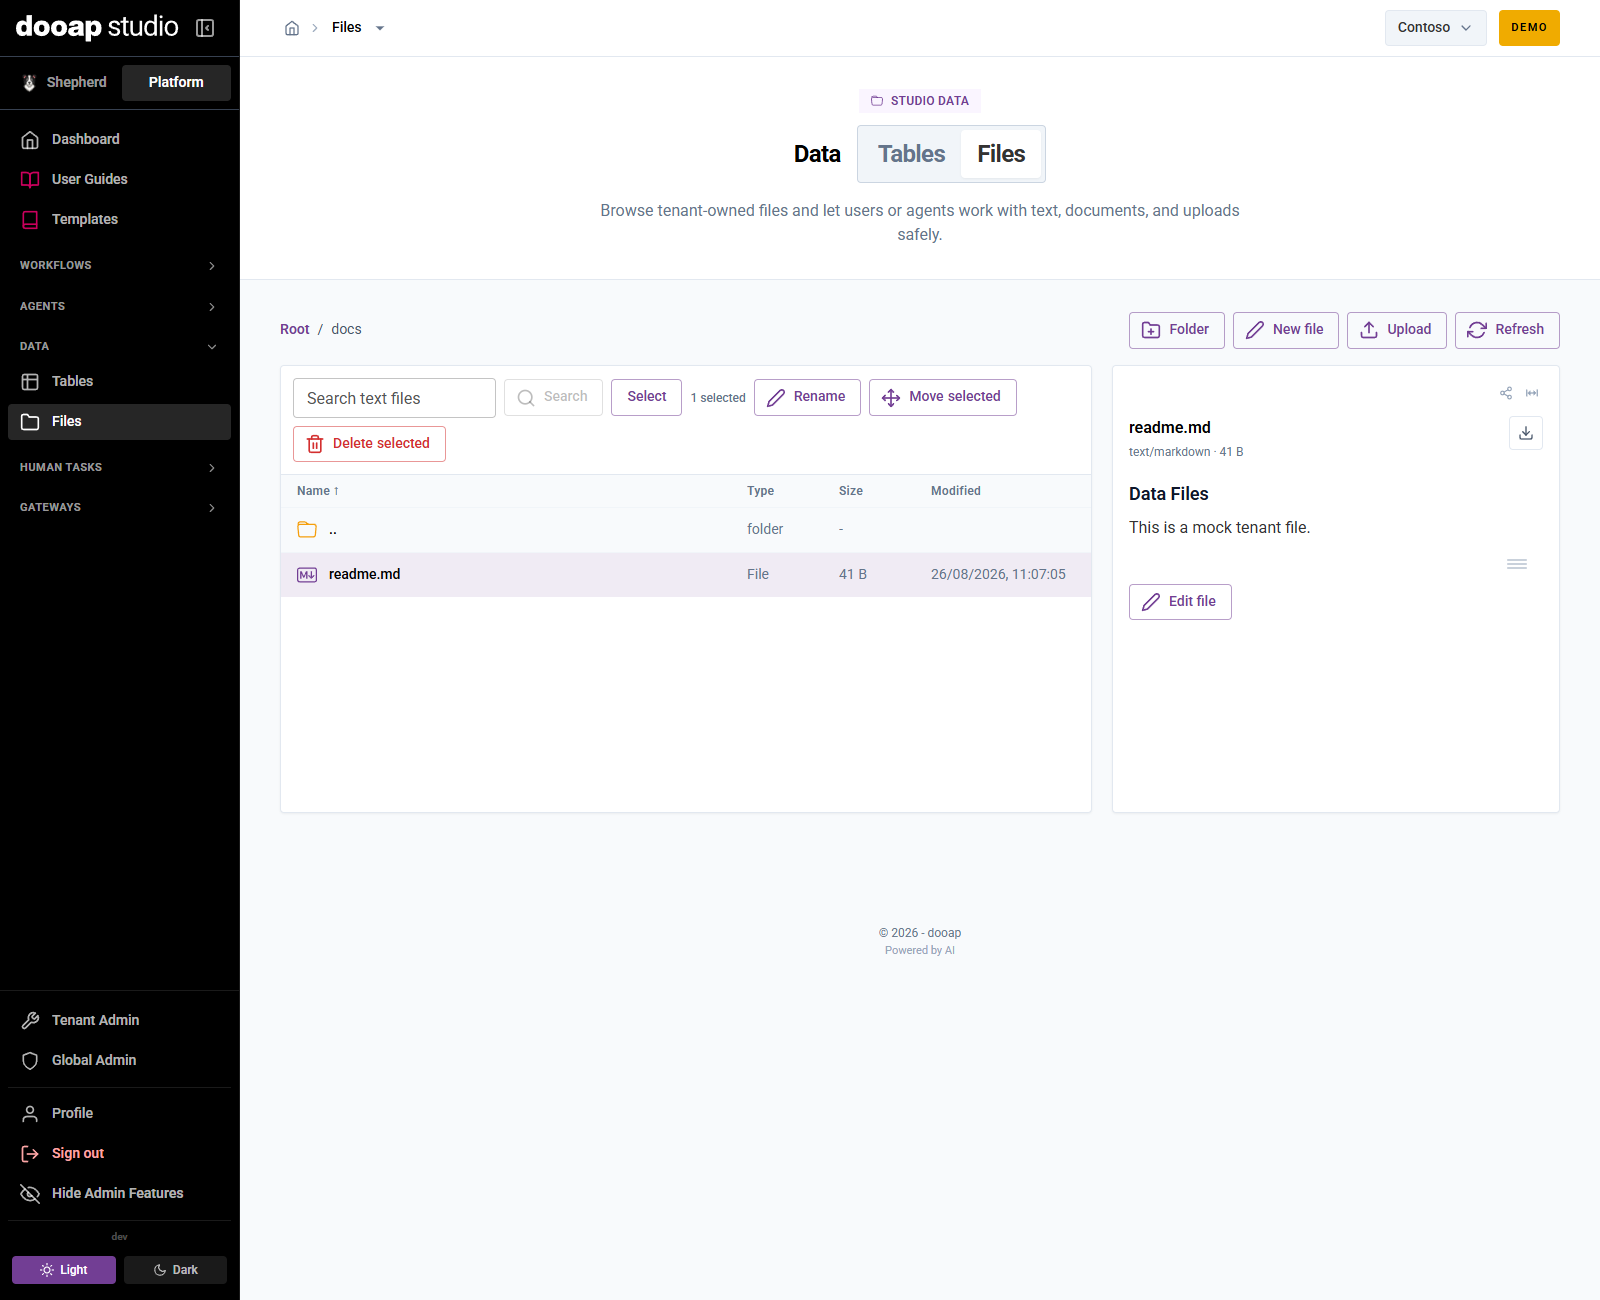
Task: Download readme.md with the download icon
Action: pos(1525,433)
